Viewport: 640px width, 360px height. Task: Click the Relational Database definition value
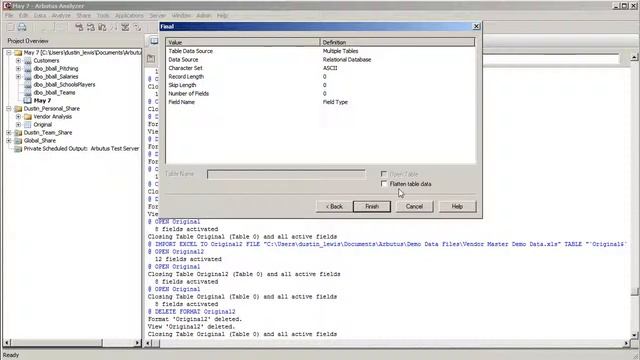(347, 60)
